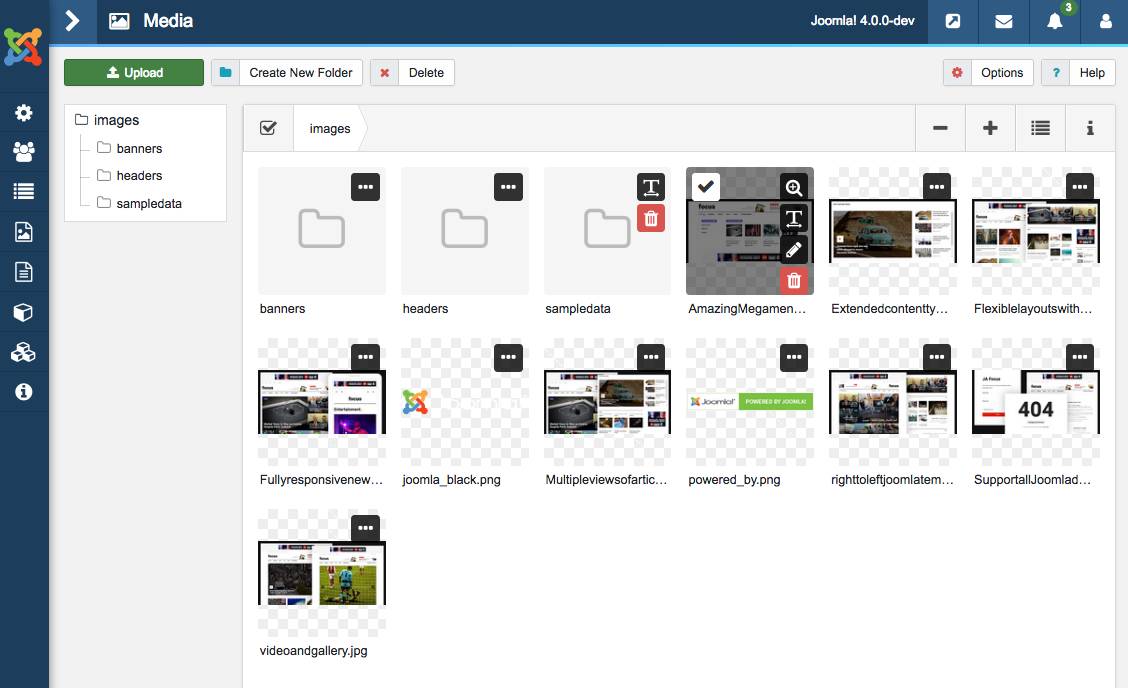Viewport: 1128px width, 688px height.
Task: Open the messages envelope in the top bar
Action: click(1004, 21)
